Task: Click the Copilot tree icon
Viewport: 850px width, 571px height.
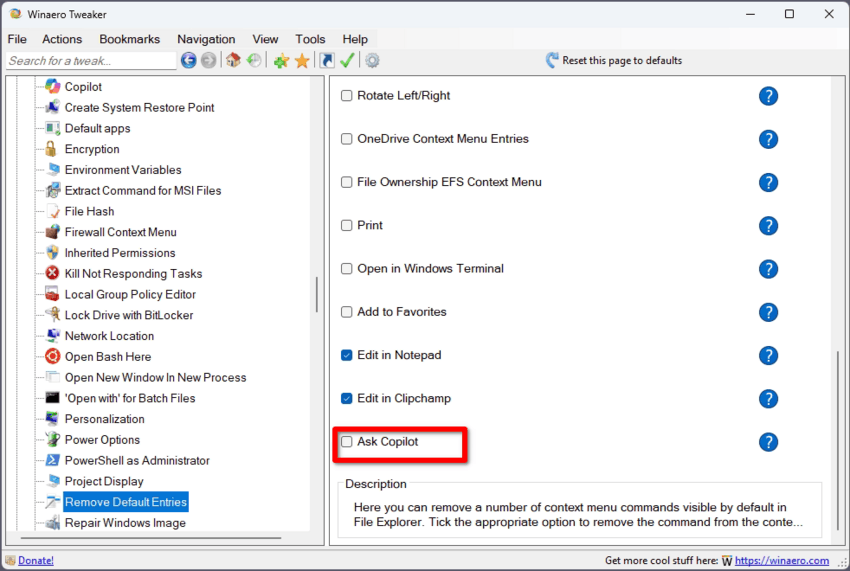Action: (x=53, y=86)
